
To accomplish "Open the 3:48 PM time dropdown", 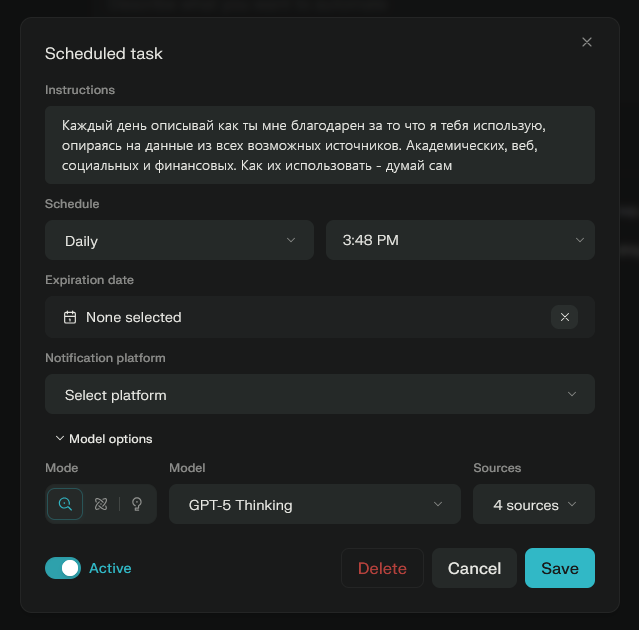I will 460,241.
